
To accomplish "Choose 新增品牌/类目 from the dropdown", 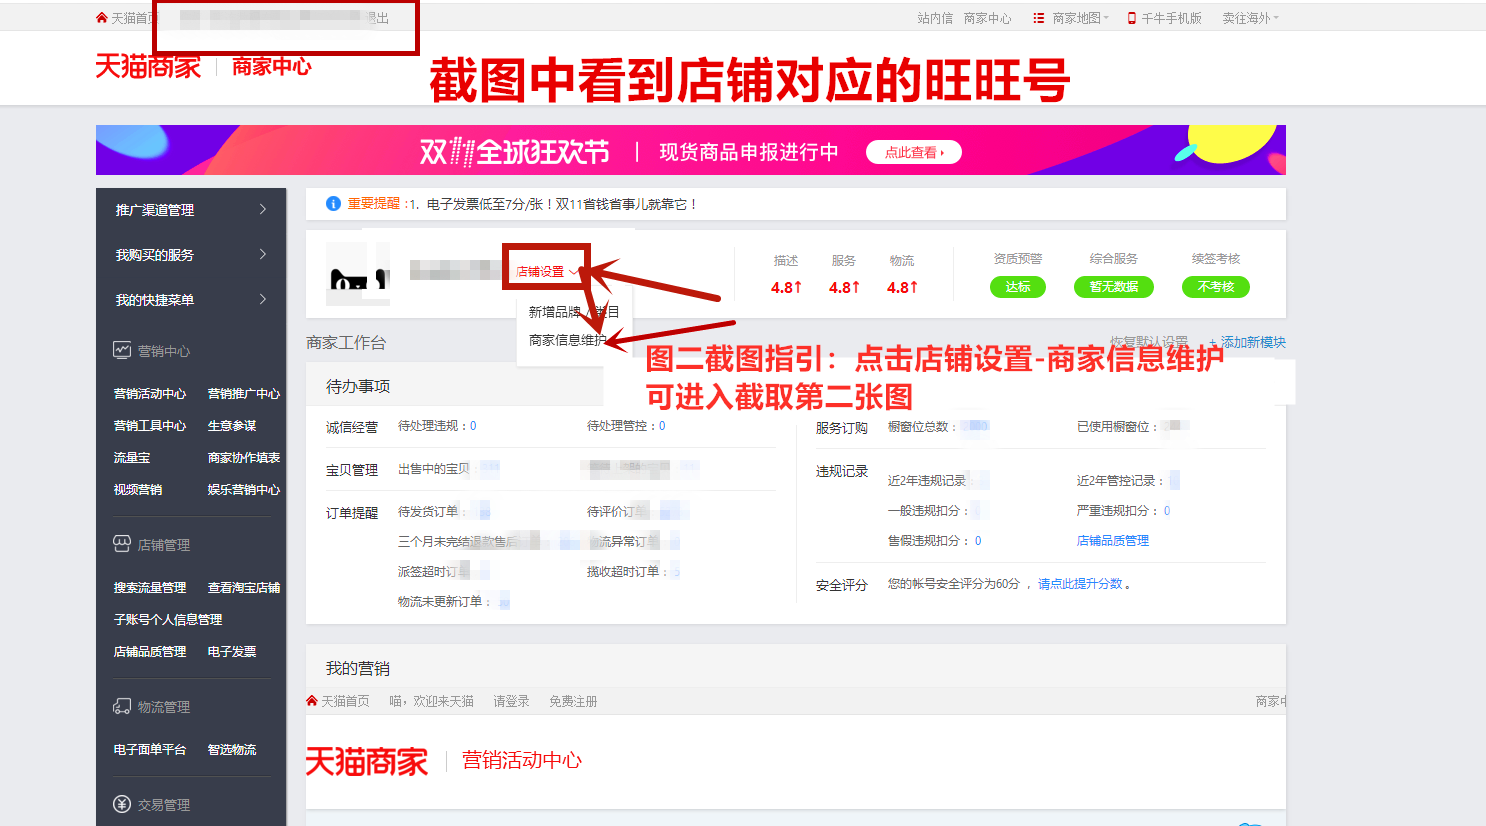I will [574, 312].
